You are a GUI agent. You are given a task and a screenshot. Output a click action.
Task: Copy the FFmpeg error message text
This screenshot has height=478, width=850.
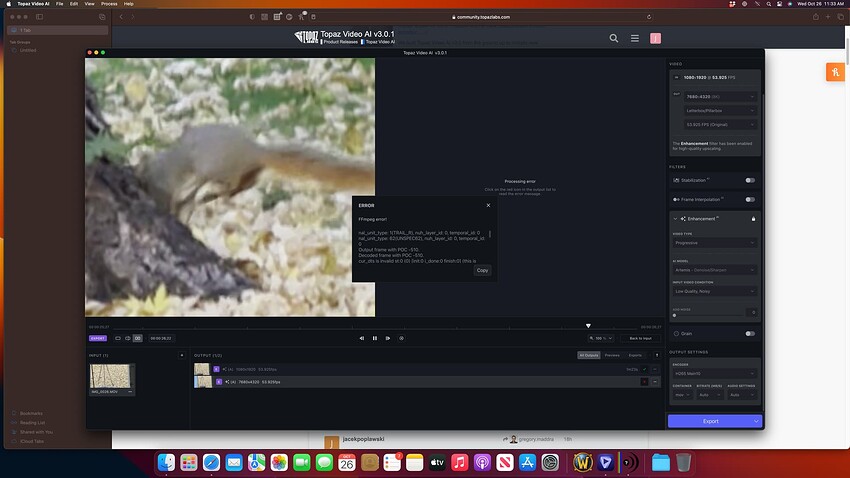(x=482, y=270)
